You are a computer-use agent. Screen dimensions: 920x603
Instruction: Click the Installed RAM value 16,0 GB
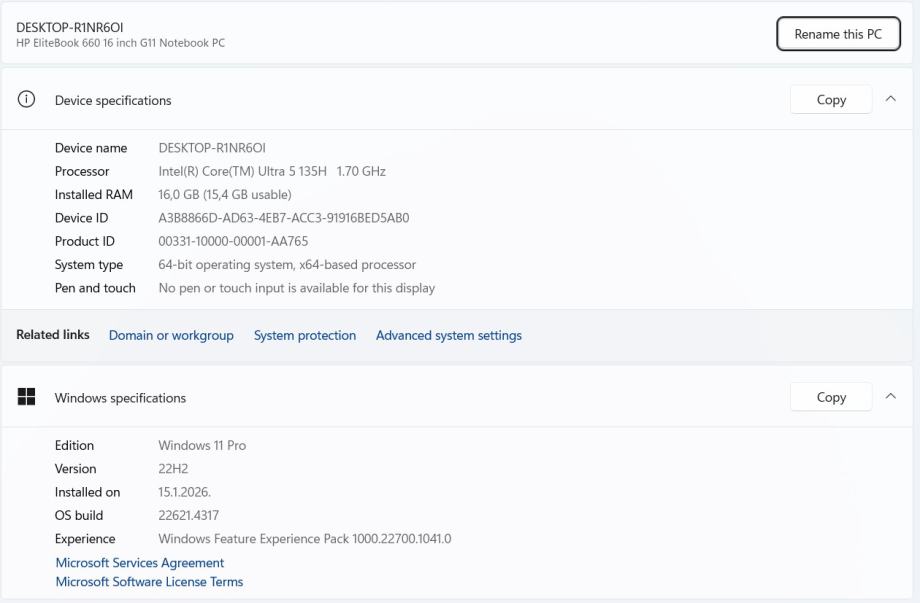click(225, 195)
